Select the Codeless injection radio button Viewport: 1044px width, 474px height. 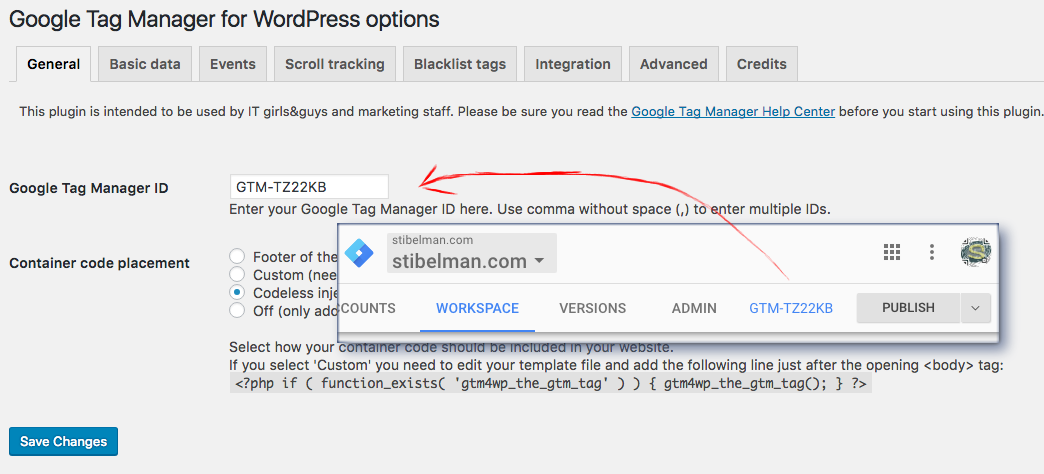point(236,292)
